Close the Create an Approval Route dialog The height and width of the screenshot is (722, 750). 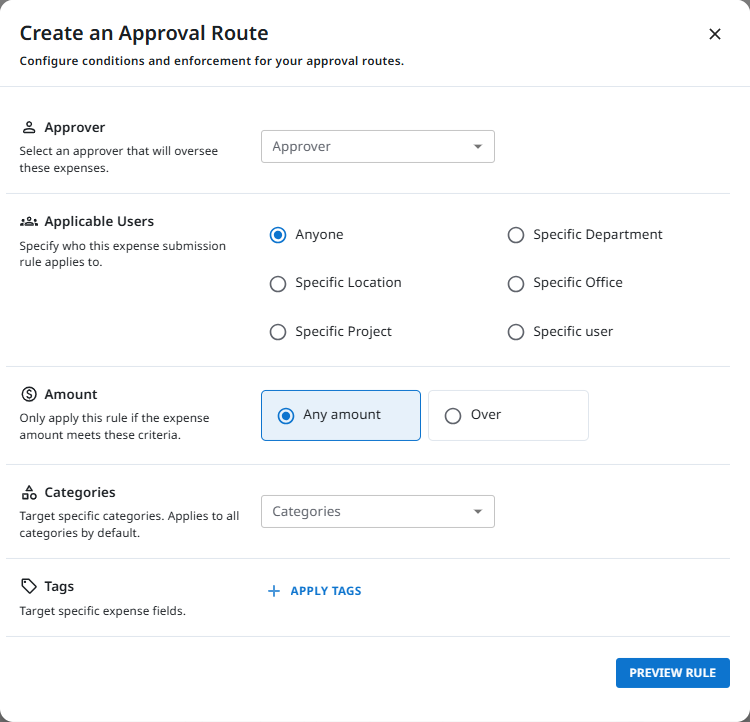[715, 34]
